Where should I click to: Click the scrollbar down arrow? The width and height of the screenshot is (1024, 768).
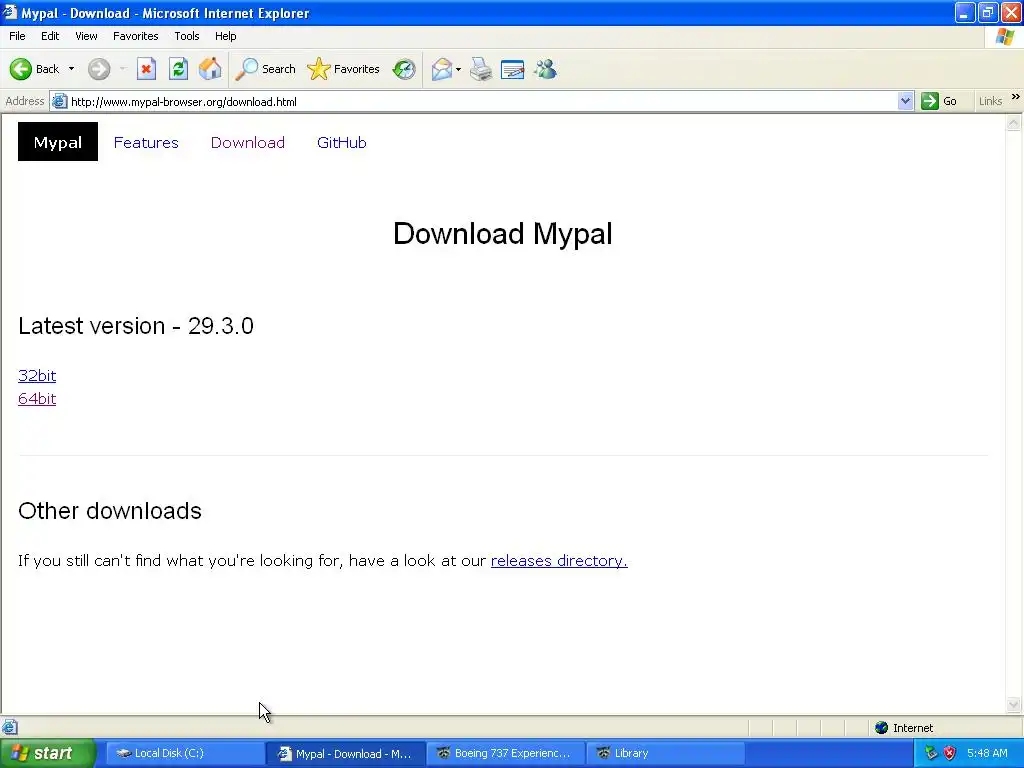point(1014,704)
